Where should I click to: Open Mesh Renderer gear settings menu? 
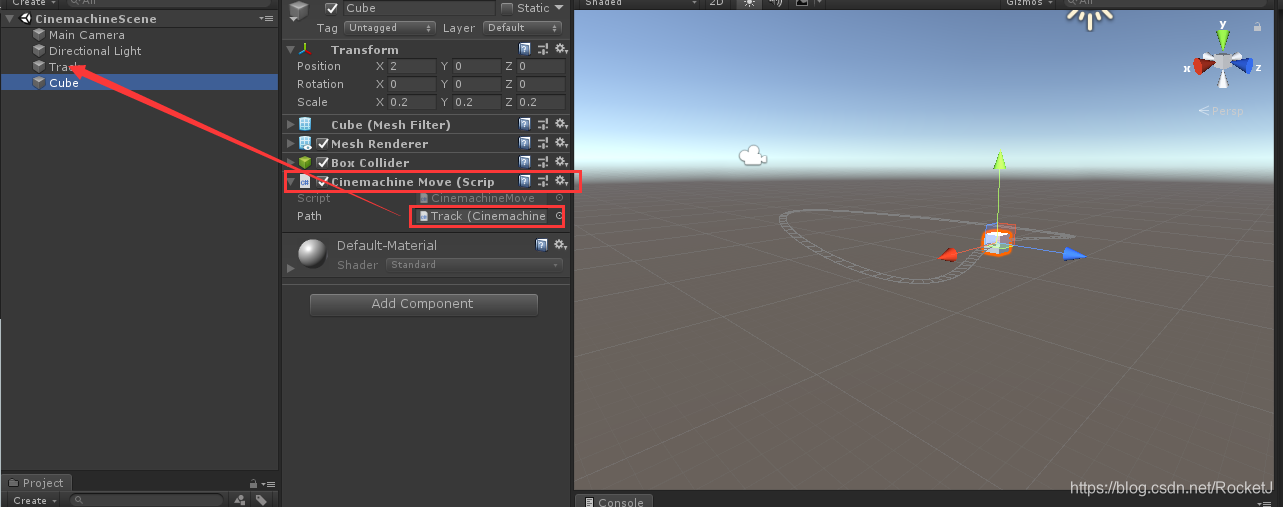561,143
